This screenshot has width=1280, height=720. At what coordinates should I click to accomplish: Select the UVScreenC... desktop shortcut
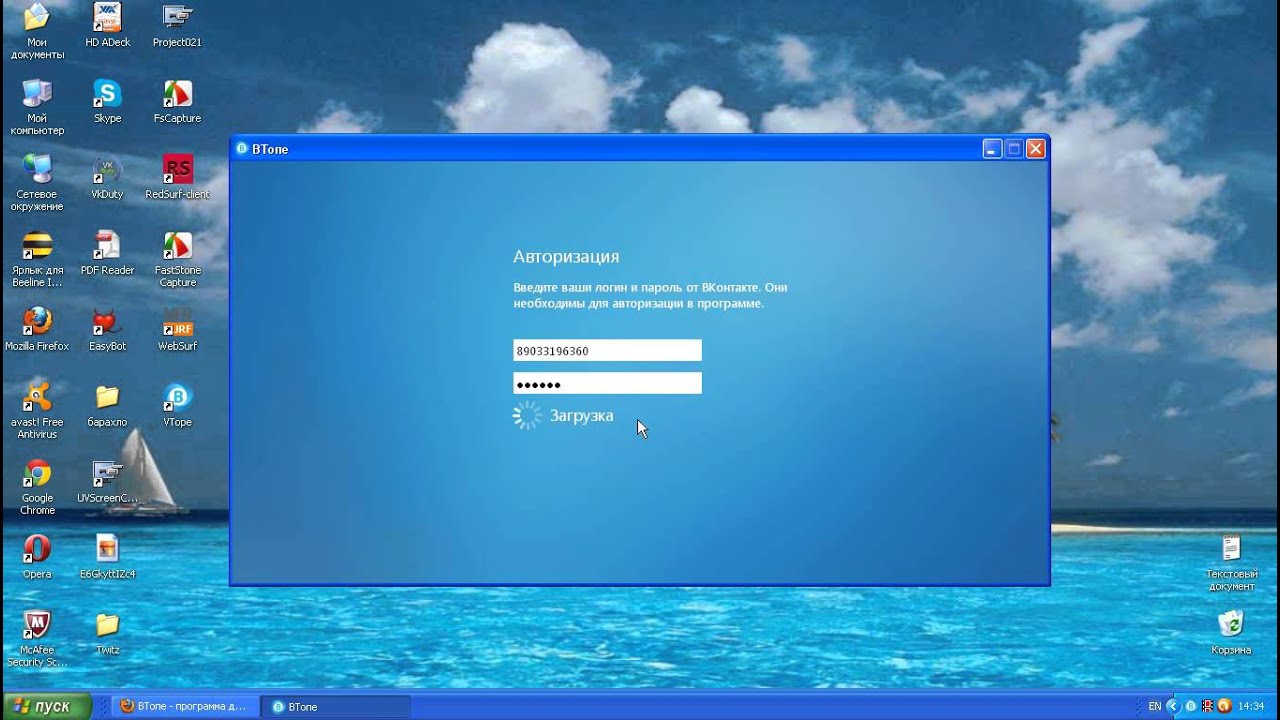click(107, 481)
